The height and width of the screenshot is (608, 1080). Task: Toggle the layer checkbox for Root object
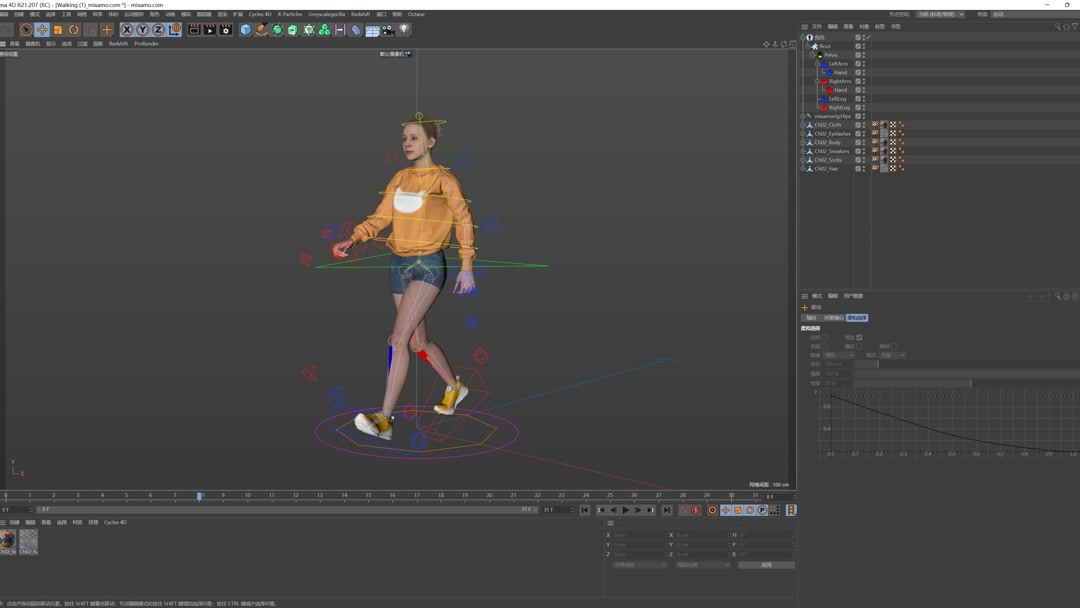pyautogui.click(x=857, y=46)
